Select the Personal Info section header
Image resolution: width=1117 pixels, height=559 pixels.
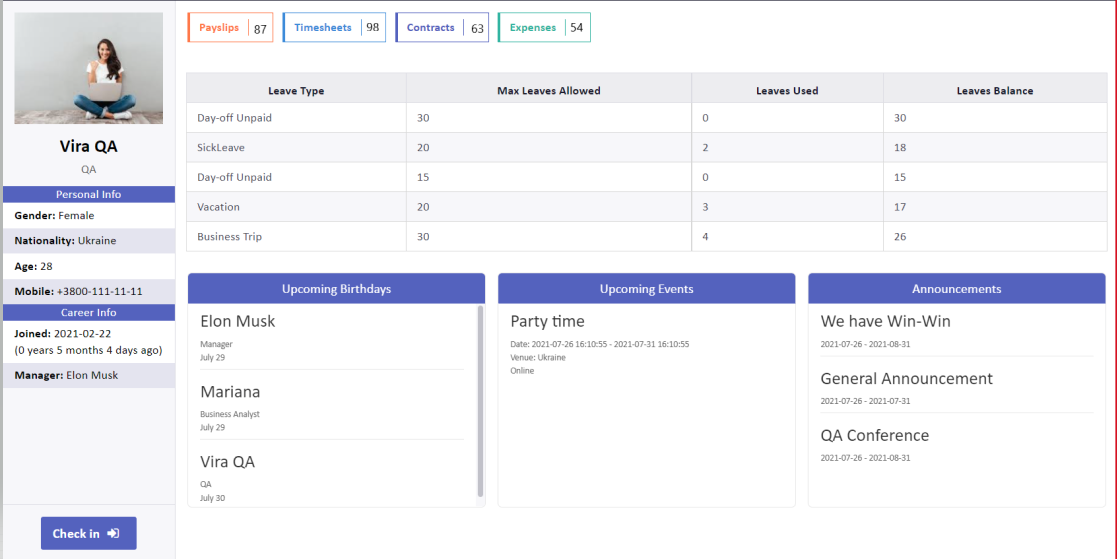(89, 194)
